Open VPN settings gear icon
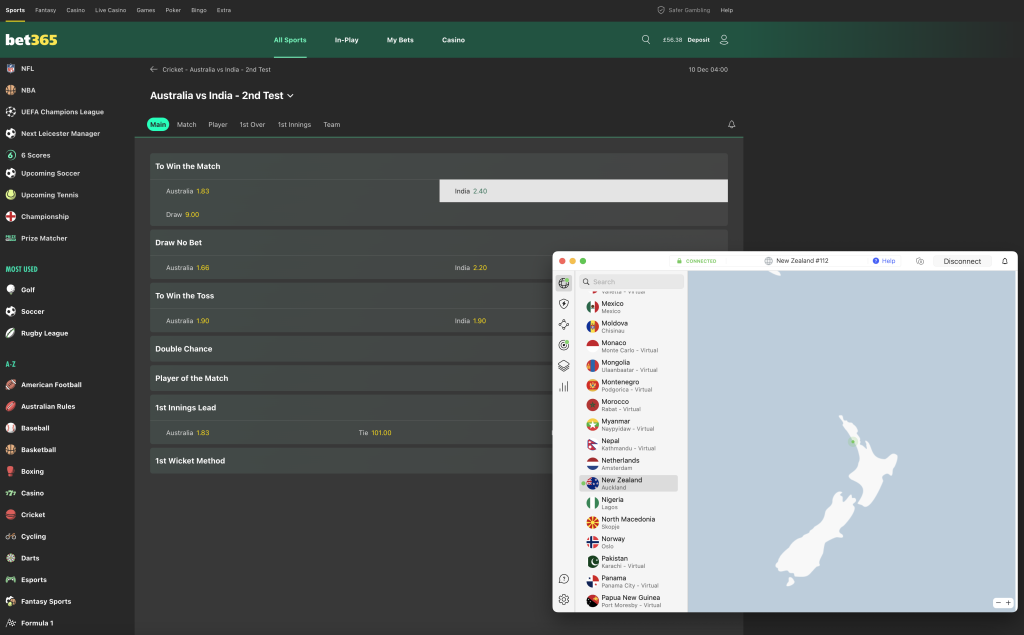This screenshot has height=635, width=1024. pos(564,600)
